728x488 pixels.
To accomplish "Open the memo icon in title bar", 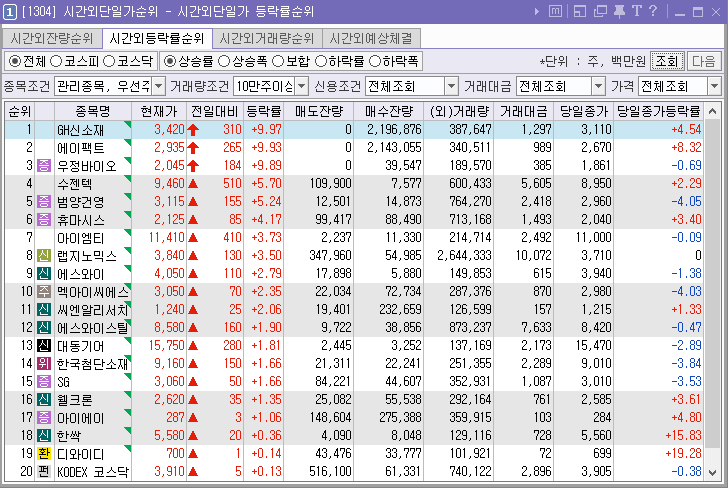I will 555,11.
